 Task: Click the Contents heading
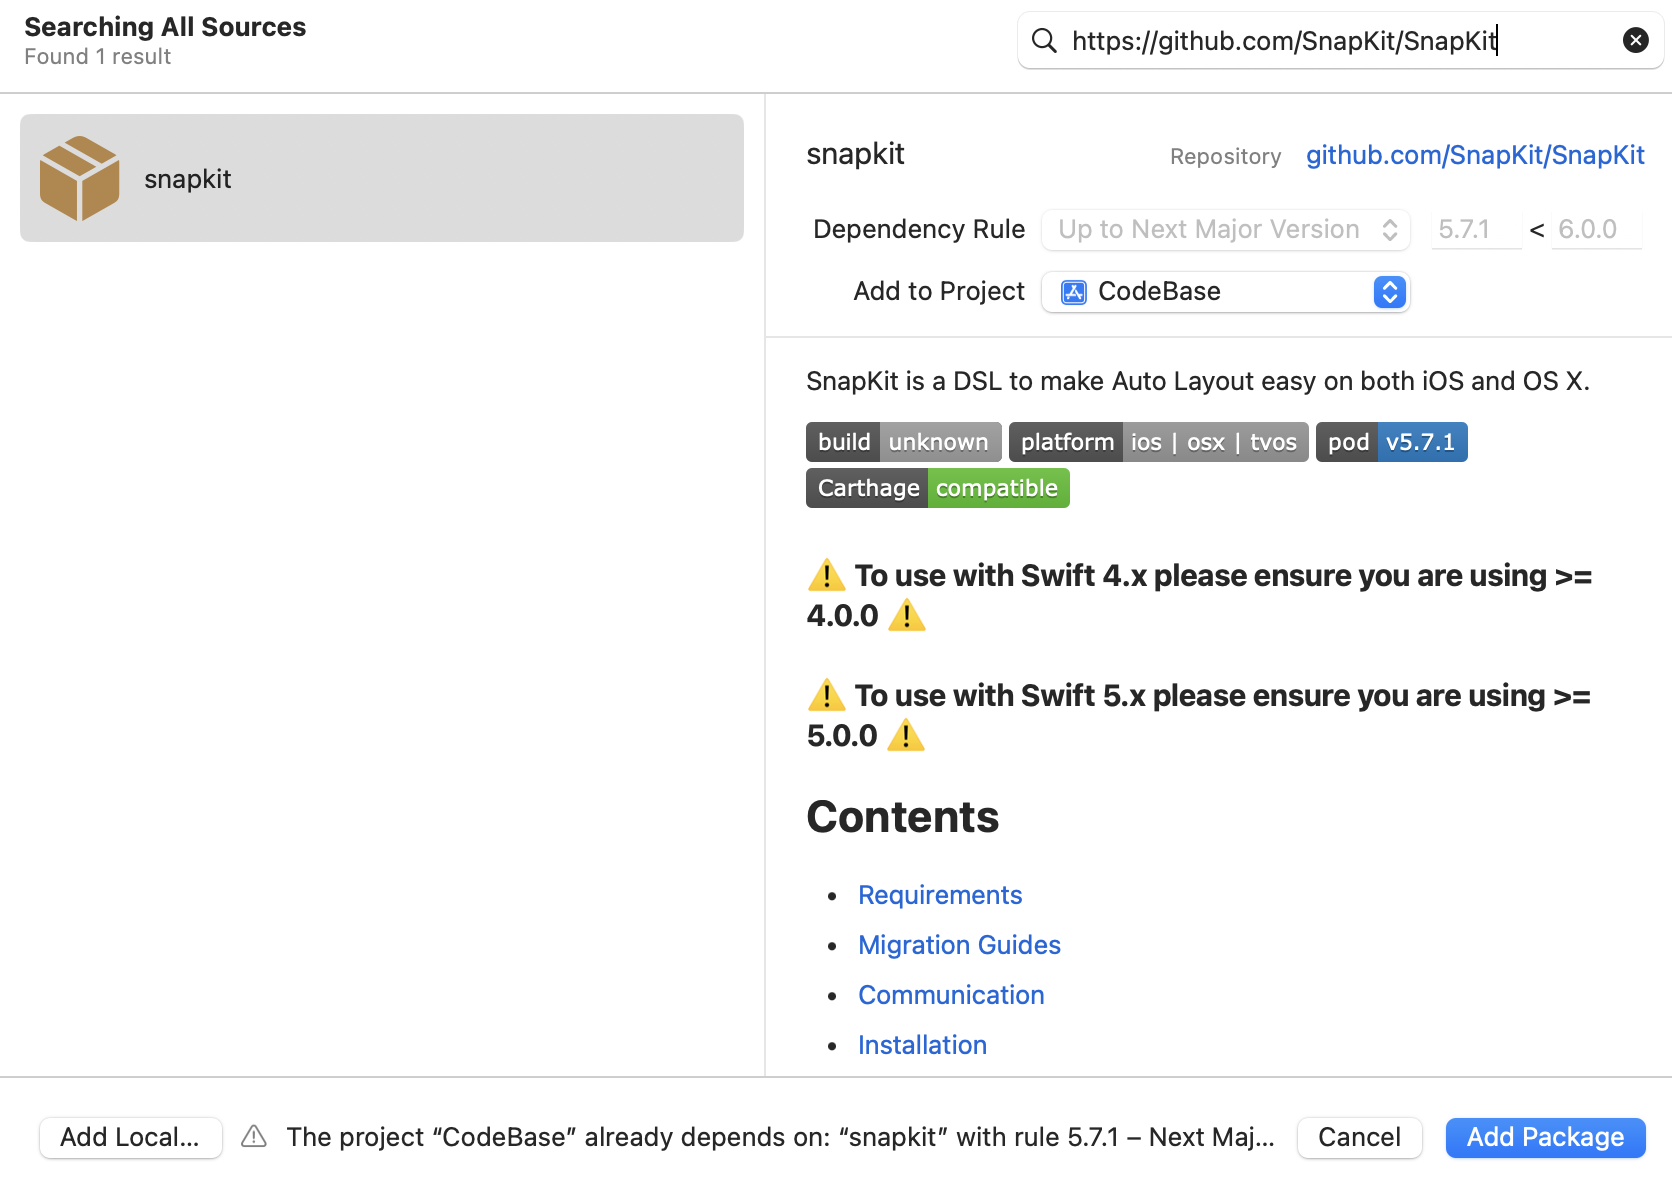[x=902, y=817]
